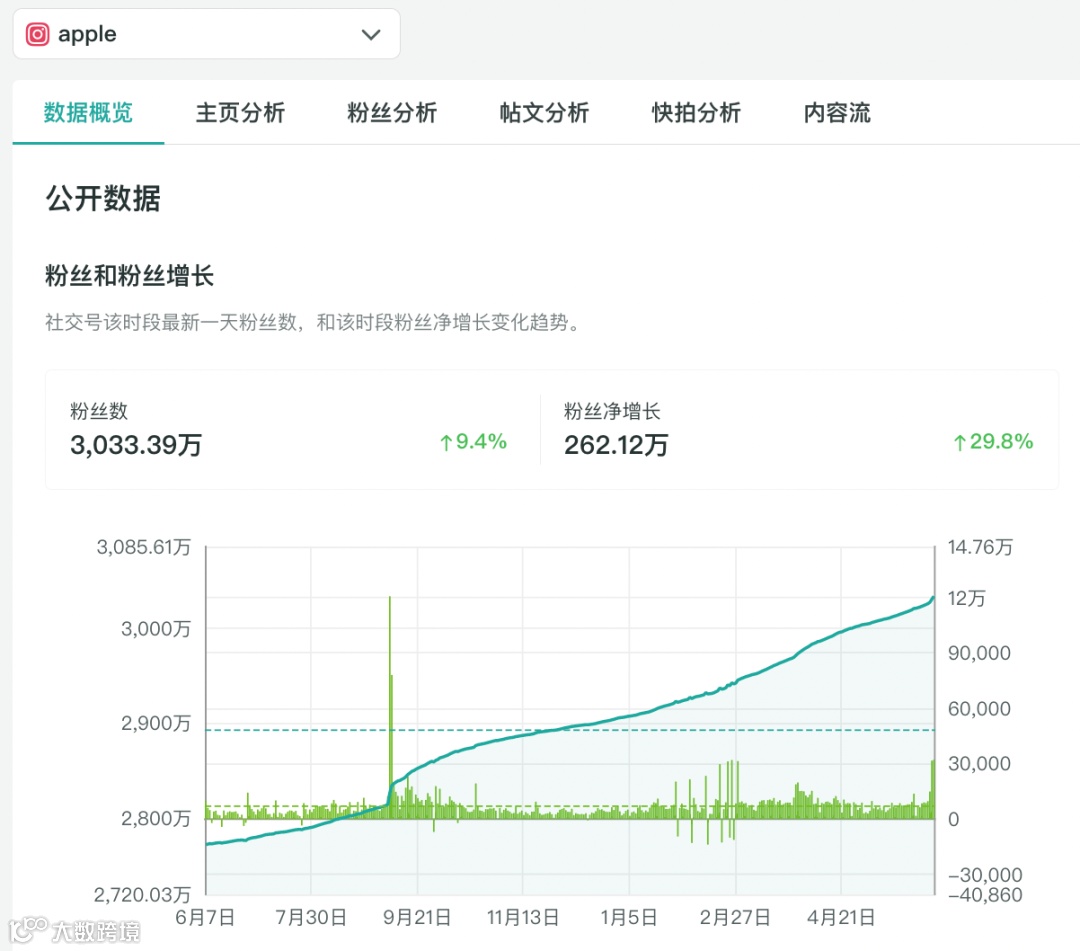Click the 12万 right axis label
Image resolution: width=1080 pixels, height=951 pixels.
pos(966,598)
